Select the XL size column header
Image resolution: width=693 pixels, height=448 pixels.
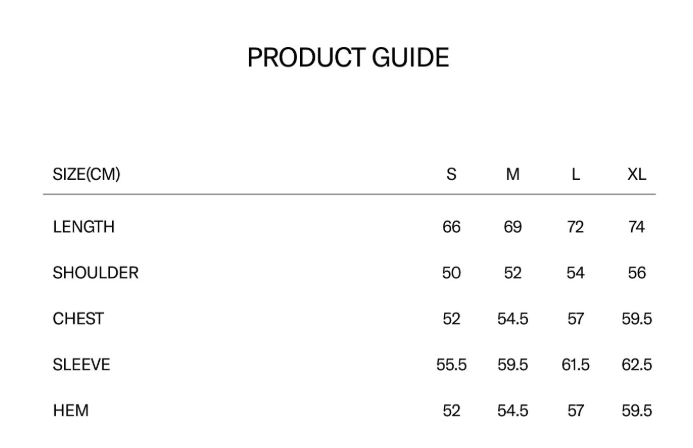click(x=637, y=174)
